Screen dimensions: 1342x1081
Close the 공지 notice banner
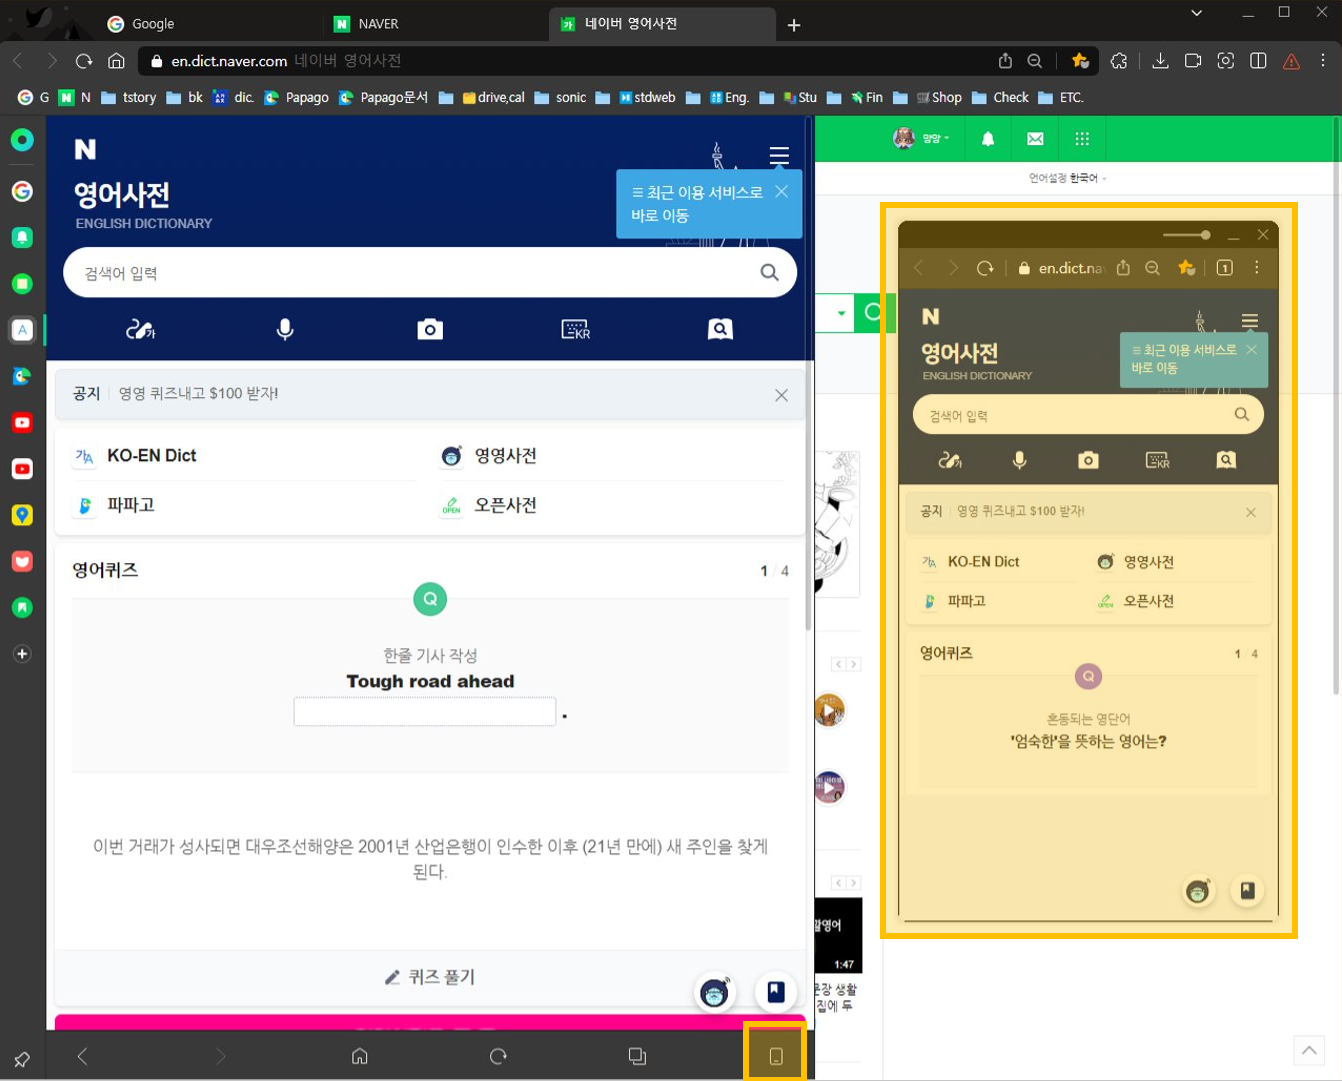(x=782, y=395)
